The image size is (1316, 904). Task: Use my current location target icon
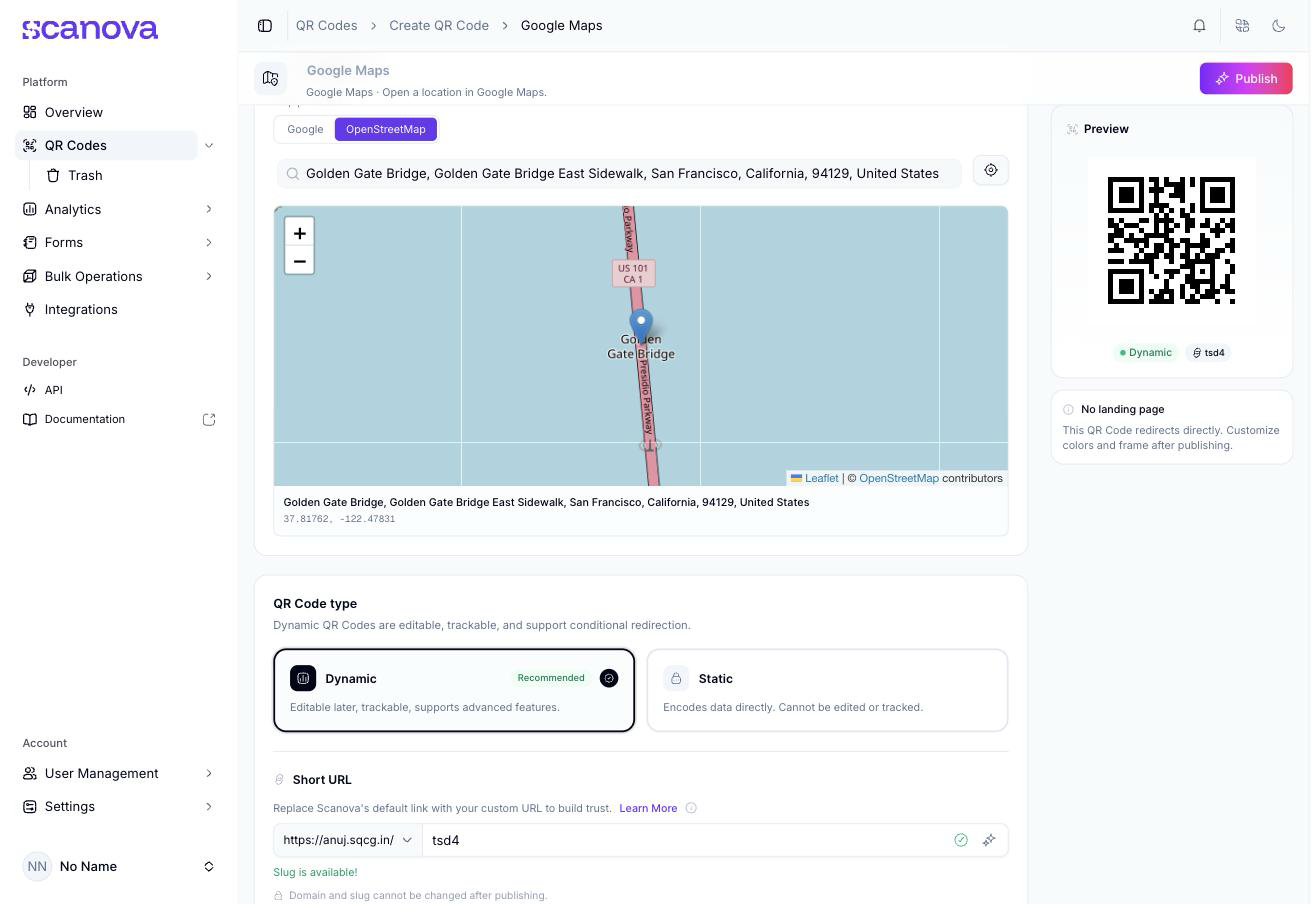tap(991, 170)
